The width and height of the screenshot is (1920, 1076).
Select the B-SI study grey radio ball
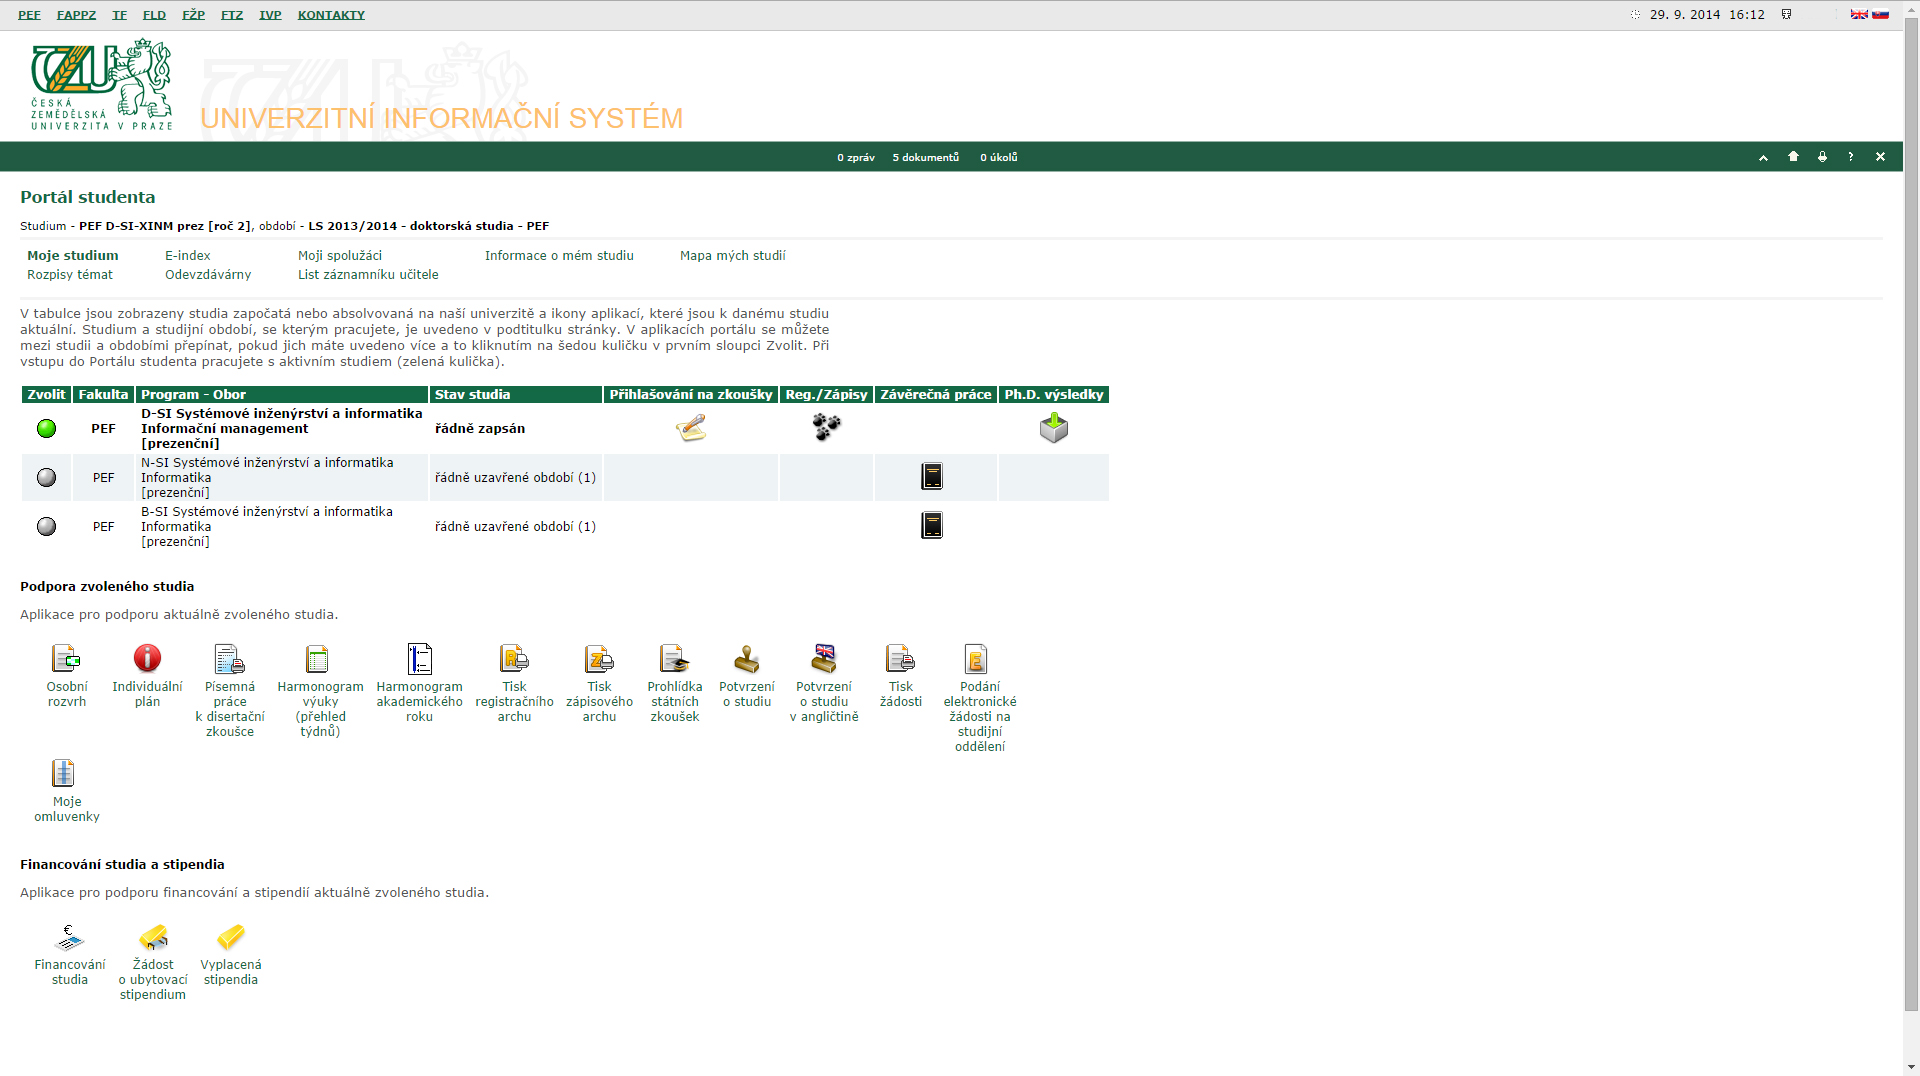46,527
